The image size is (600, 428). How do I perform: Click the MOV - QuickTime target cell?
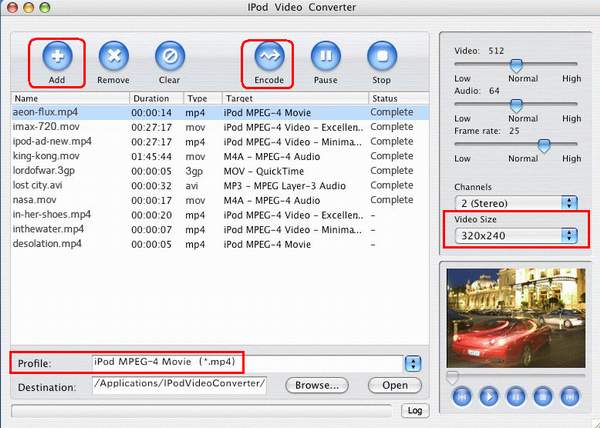pyautogui.click(x=264, y=171)
